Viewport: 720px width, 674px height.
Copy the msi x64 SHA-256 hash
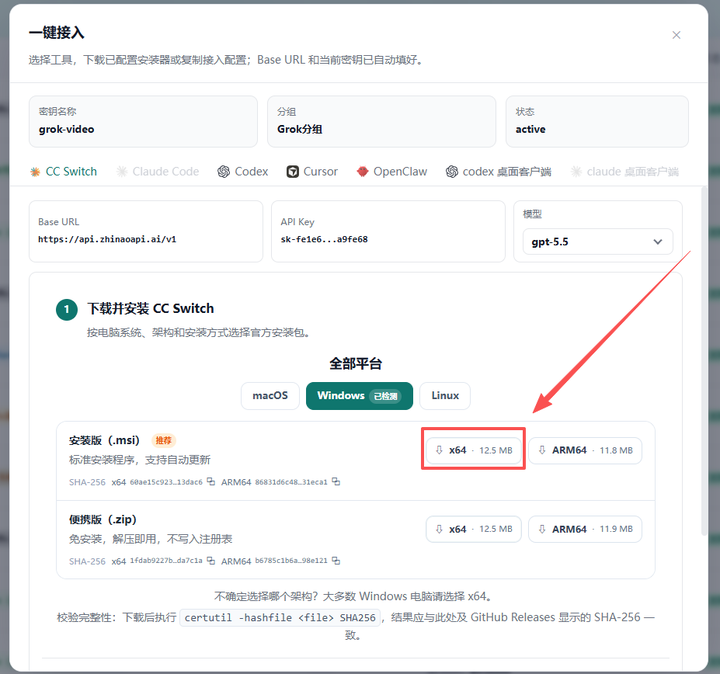[211, 482]
